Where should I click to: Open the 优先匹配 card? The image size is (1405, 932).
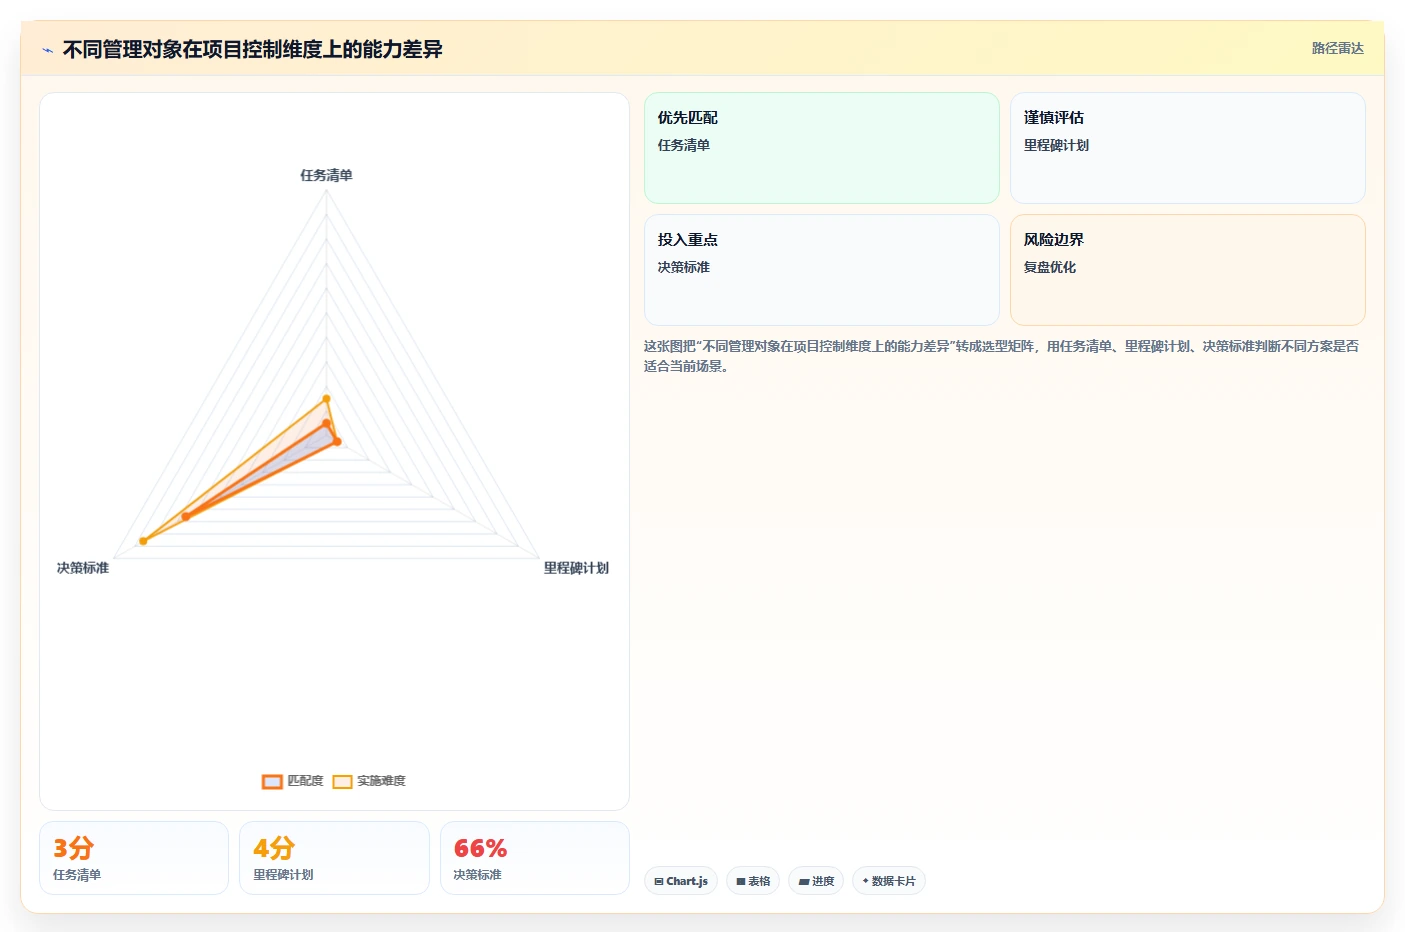[821, 148]
